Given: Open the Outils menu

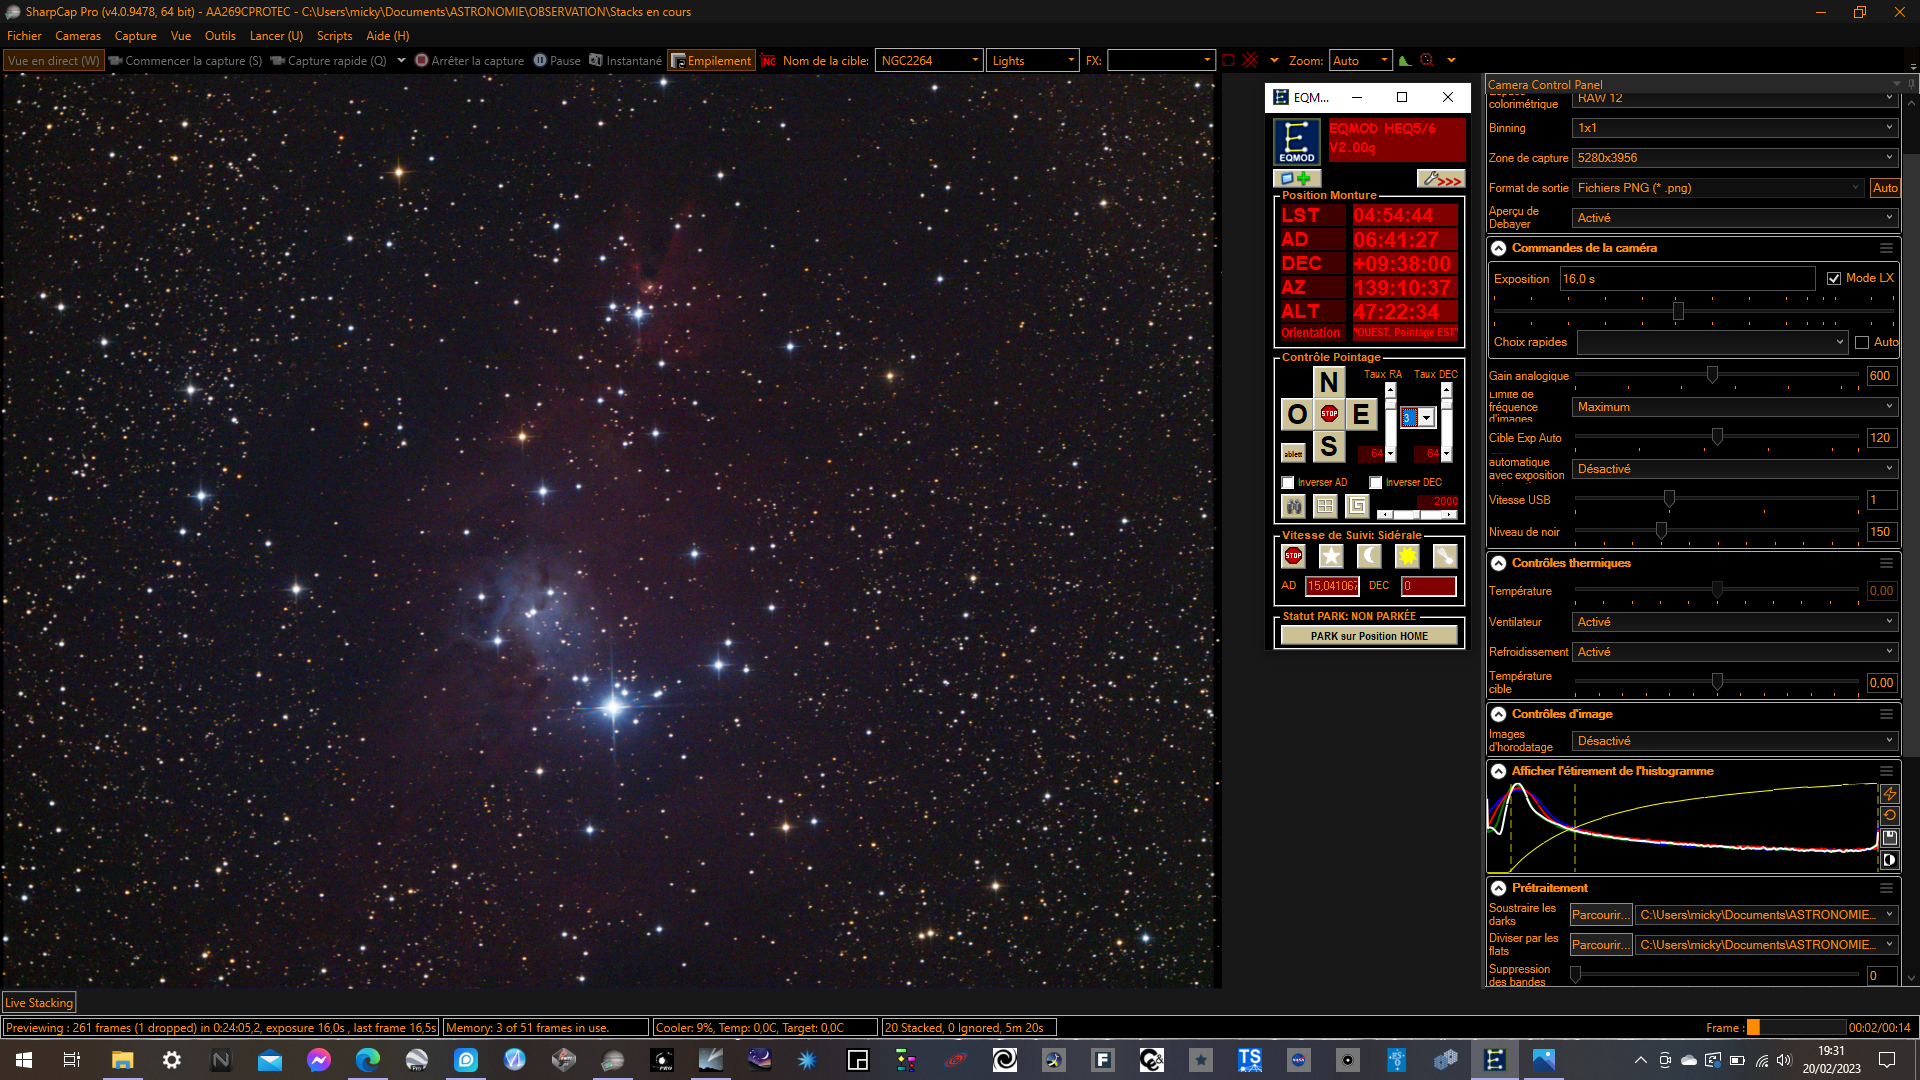Looking at the screenshot, I should pos(220,36).
